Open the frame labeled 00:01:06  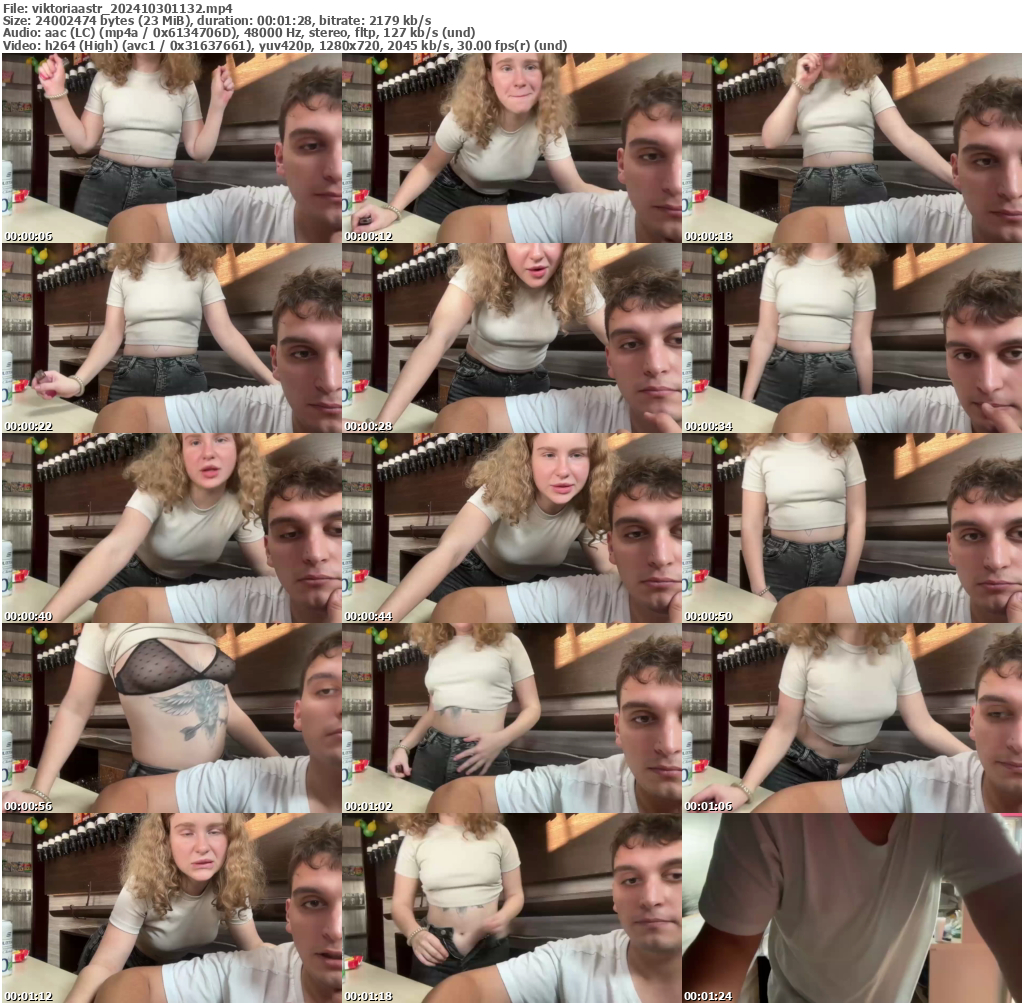(x=852, y=718)
